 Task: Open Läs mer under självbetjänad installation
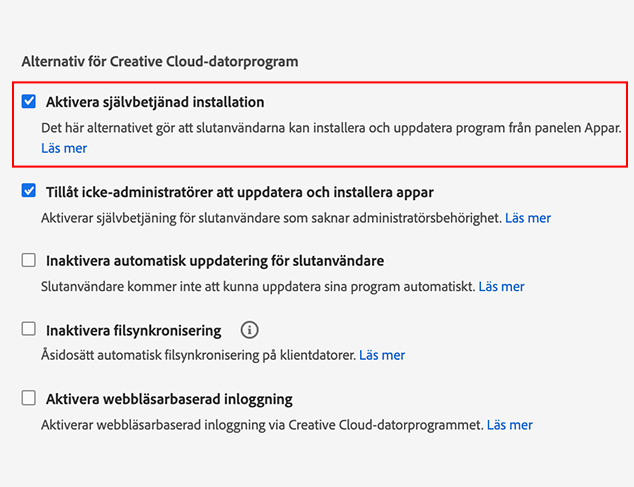pos(64,148)
